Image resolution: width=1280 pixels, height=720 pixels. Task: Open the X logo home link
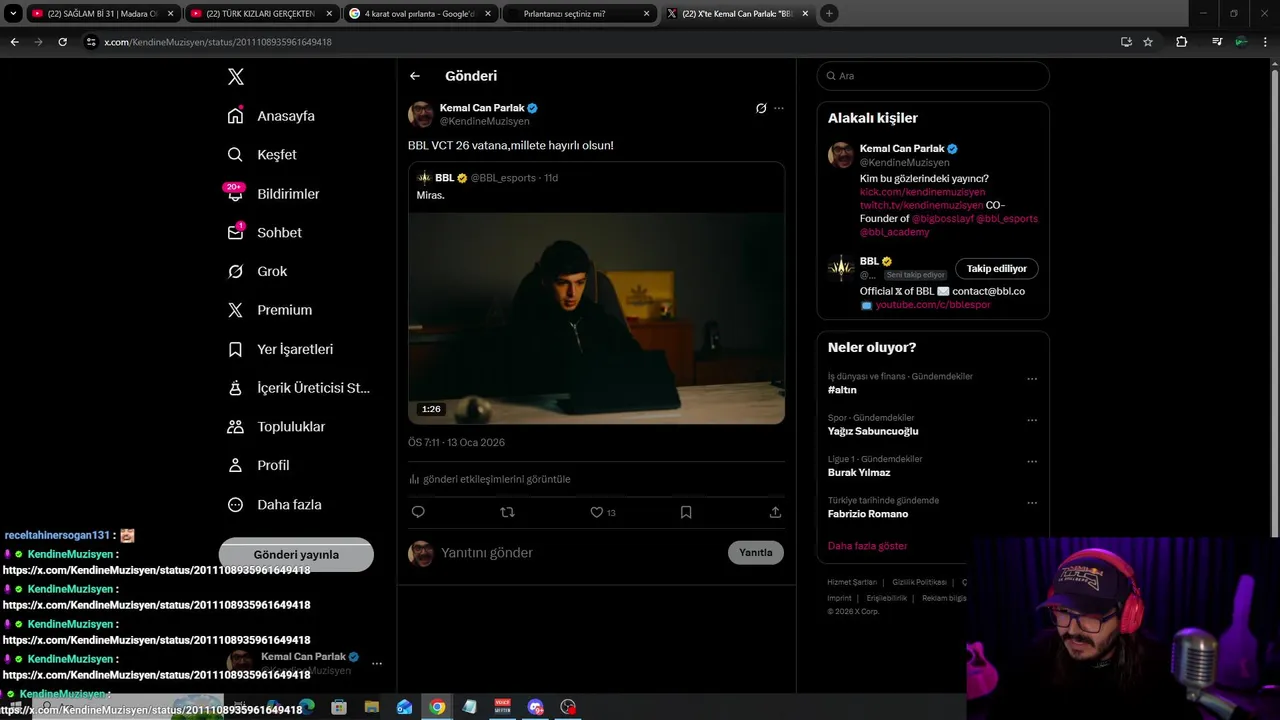pyautogui.click(x=235, y=77)
